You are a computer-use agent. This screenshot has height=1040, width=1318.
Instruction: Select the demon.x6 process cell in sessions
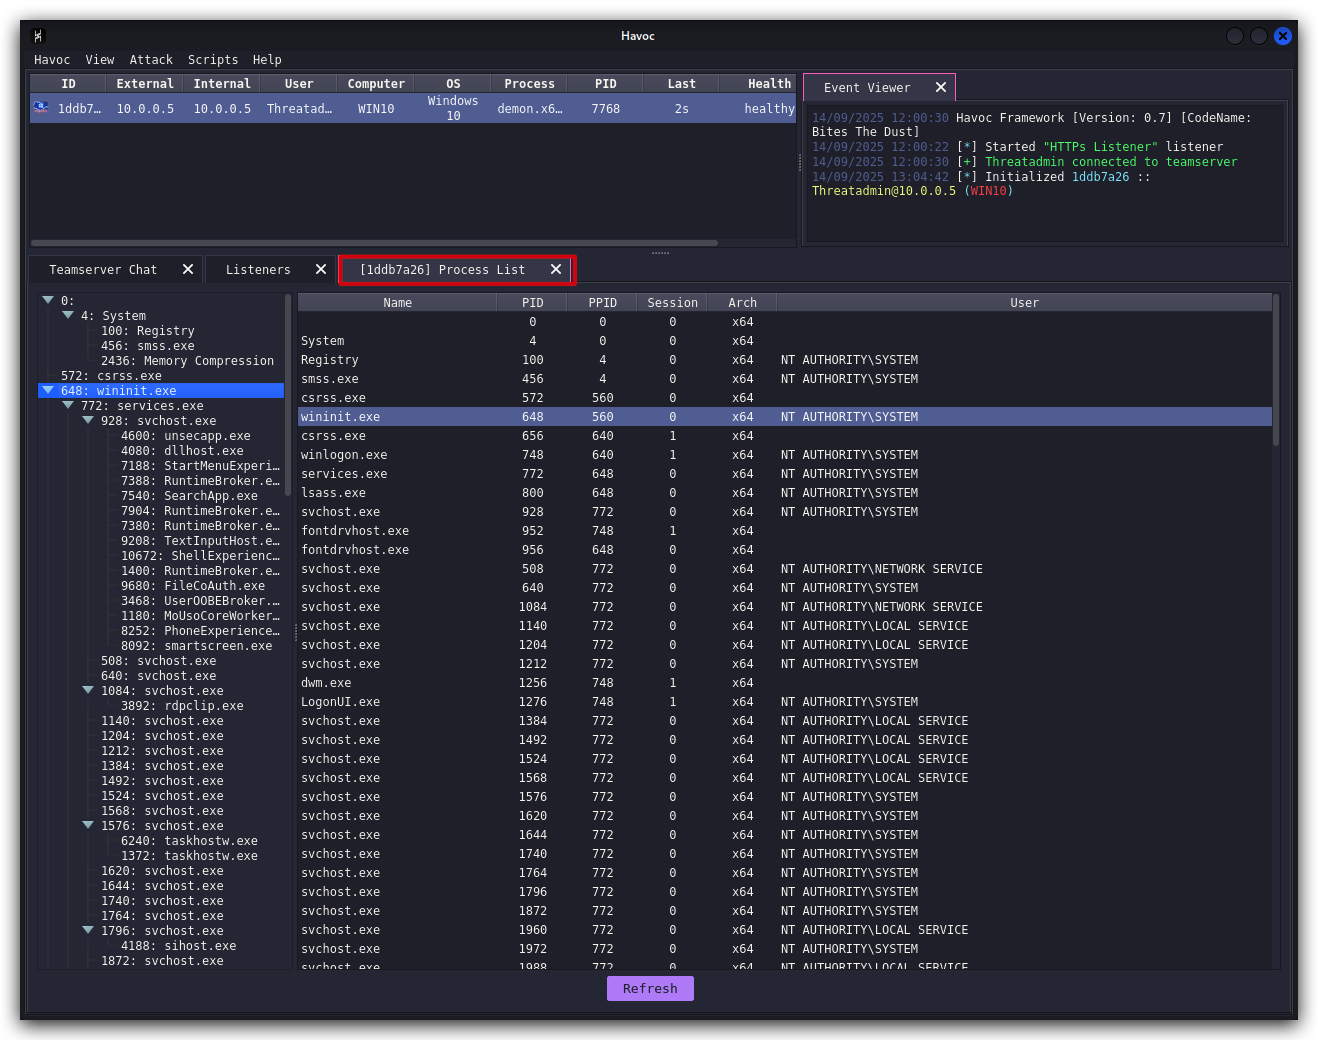[x=530, y=109]
